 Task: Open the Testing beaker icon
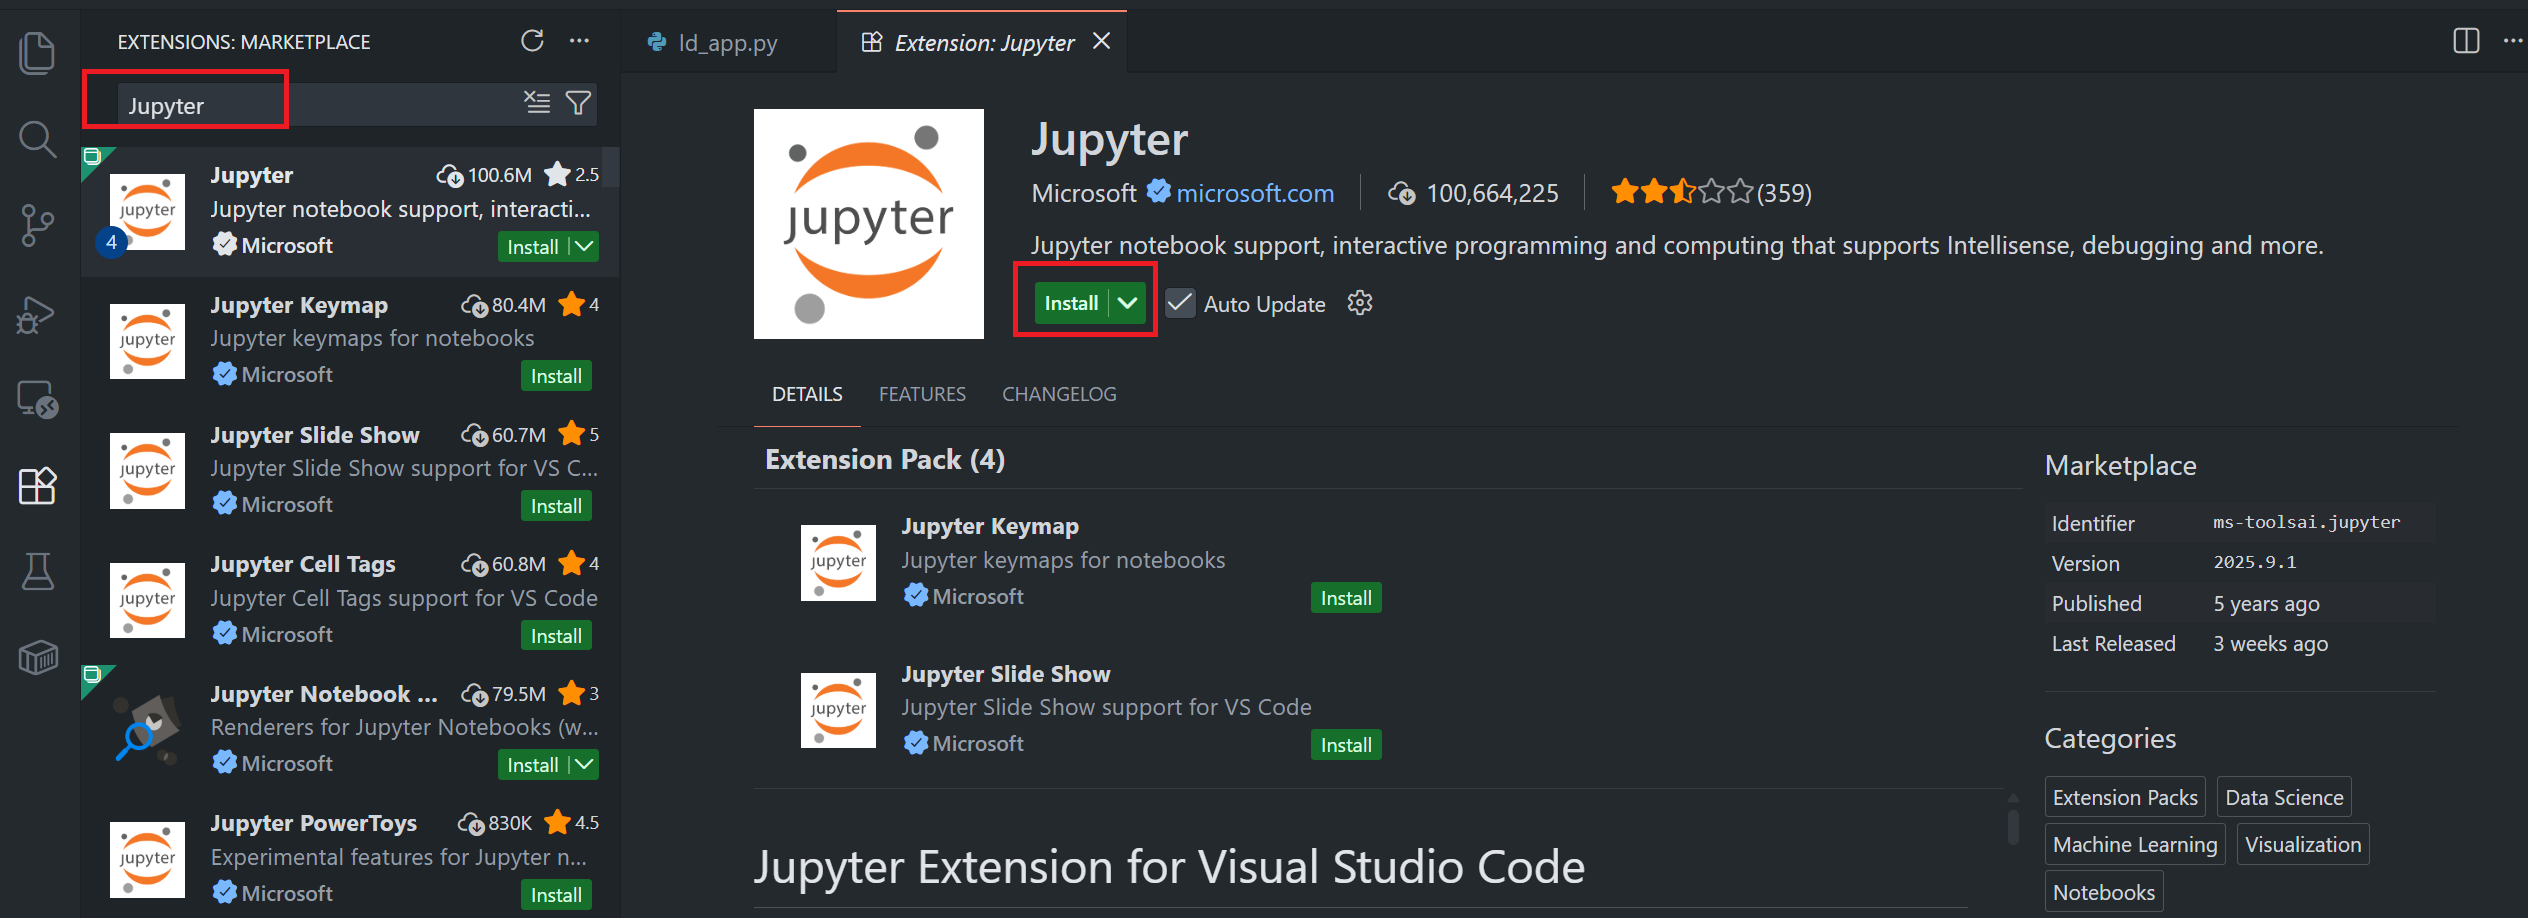point(37,571)
